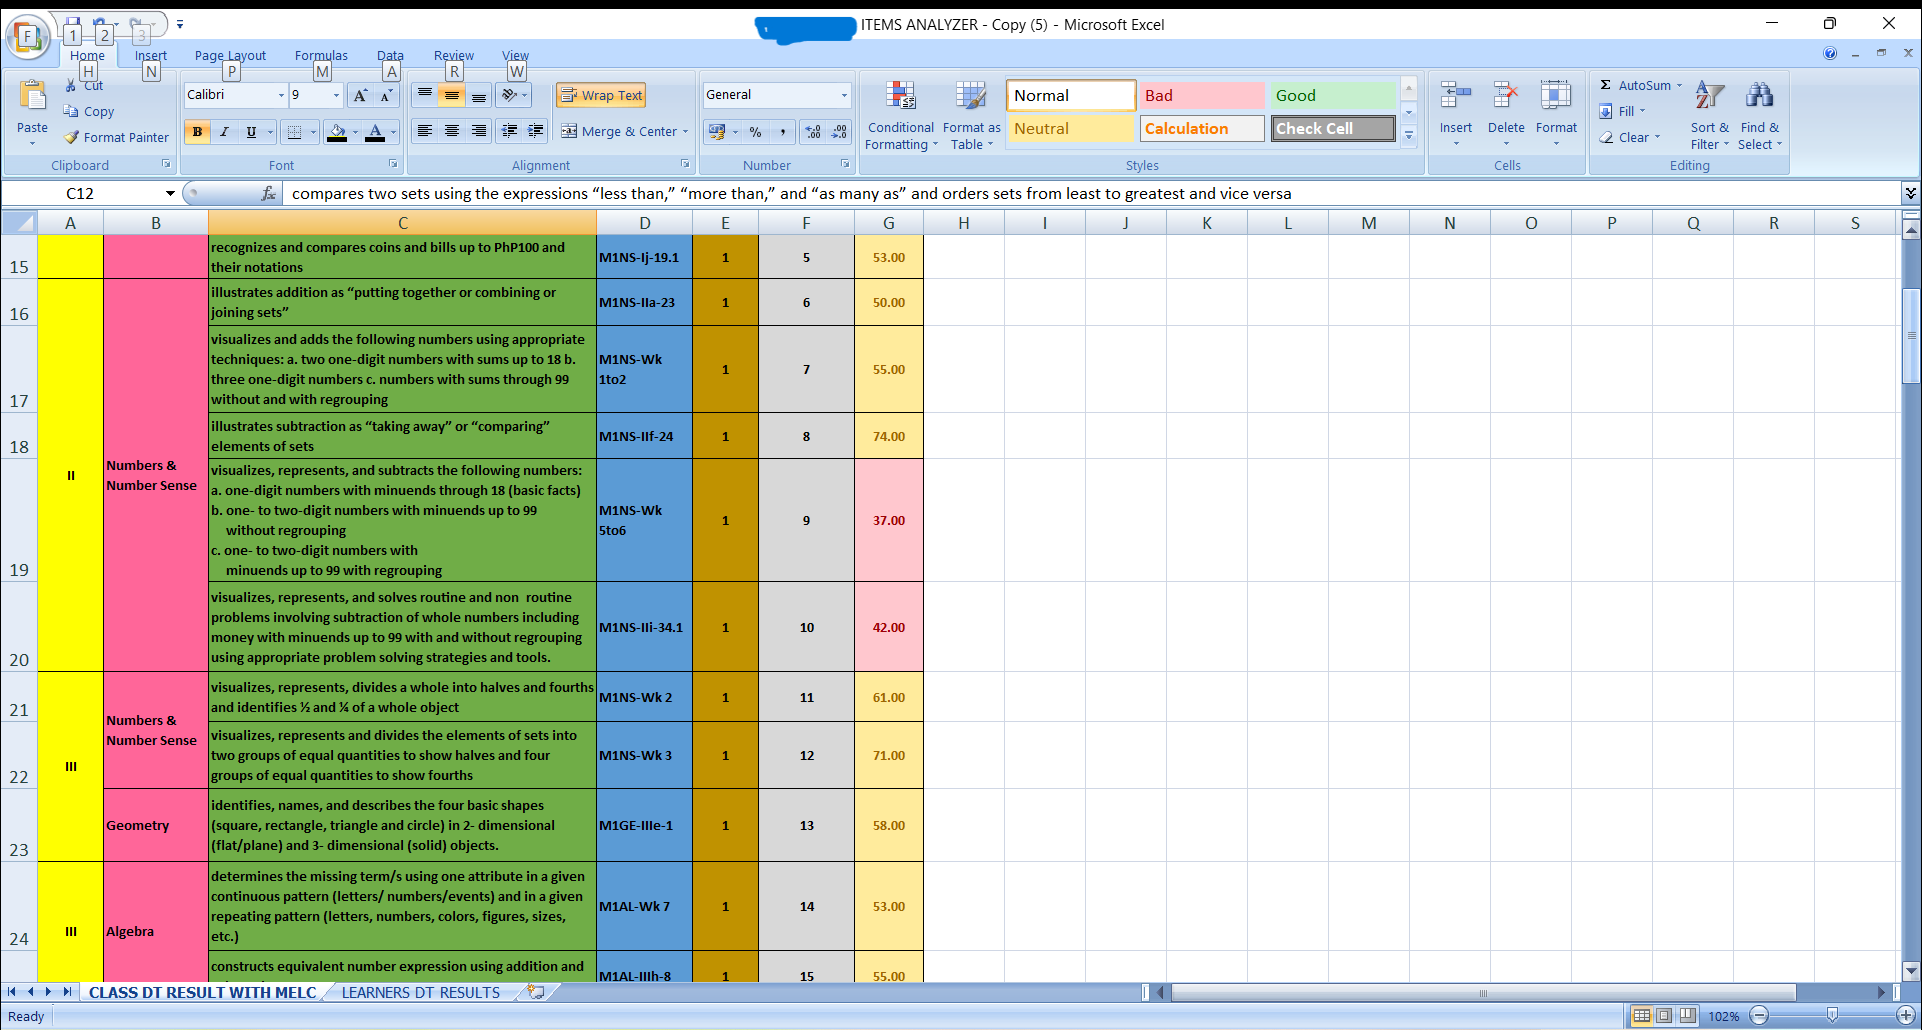The image size is (1922, 1030).
Task: Increase decimal places
Action: point(813,132)
